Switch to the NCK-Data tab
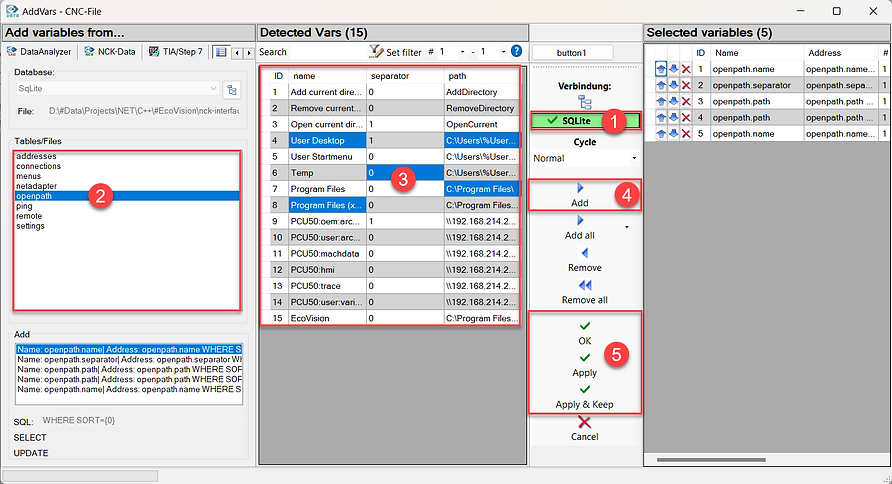 click(110, 52)
